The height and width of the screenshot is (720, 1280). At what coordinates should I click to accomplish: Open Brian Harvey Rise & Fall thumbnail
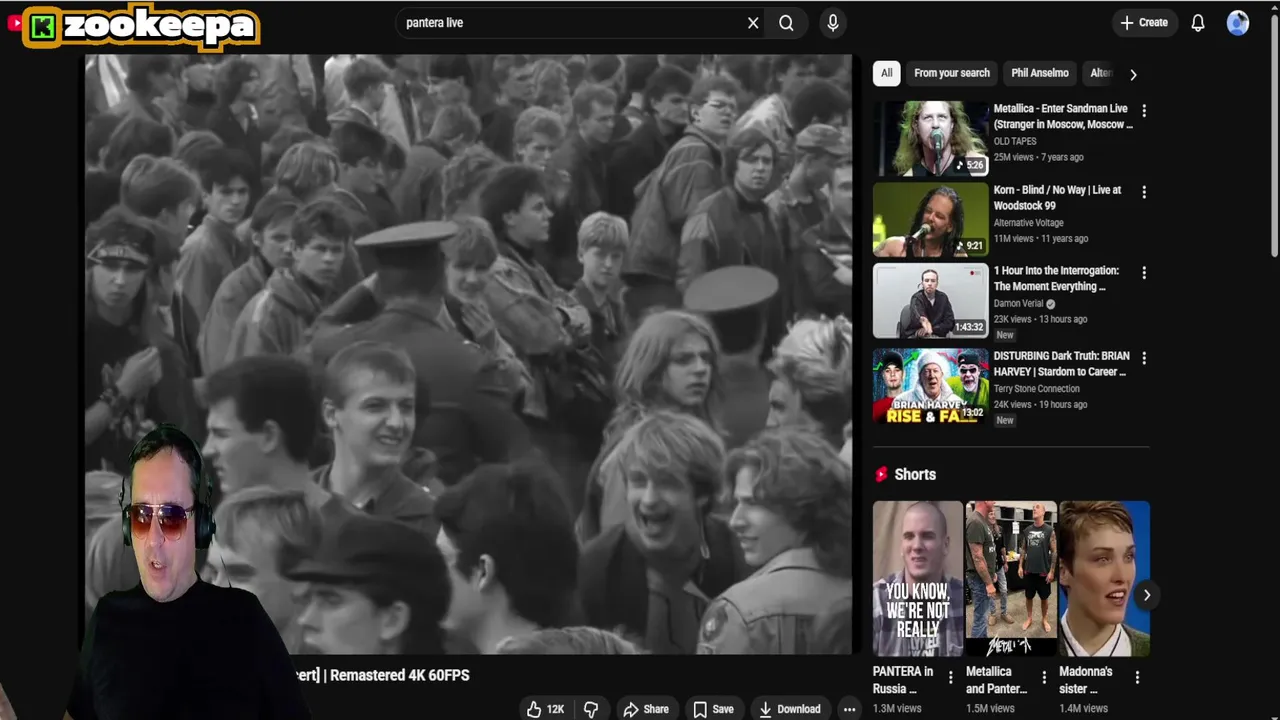click(930, 385)
